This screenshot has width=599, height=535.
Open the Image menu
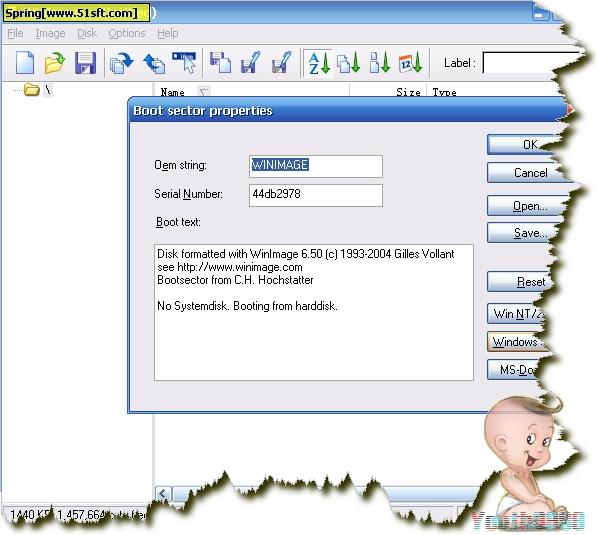coord(50,34)
